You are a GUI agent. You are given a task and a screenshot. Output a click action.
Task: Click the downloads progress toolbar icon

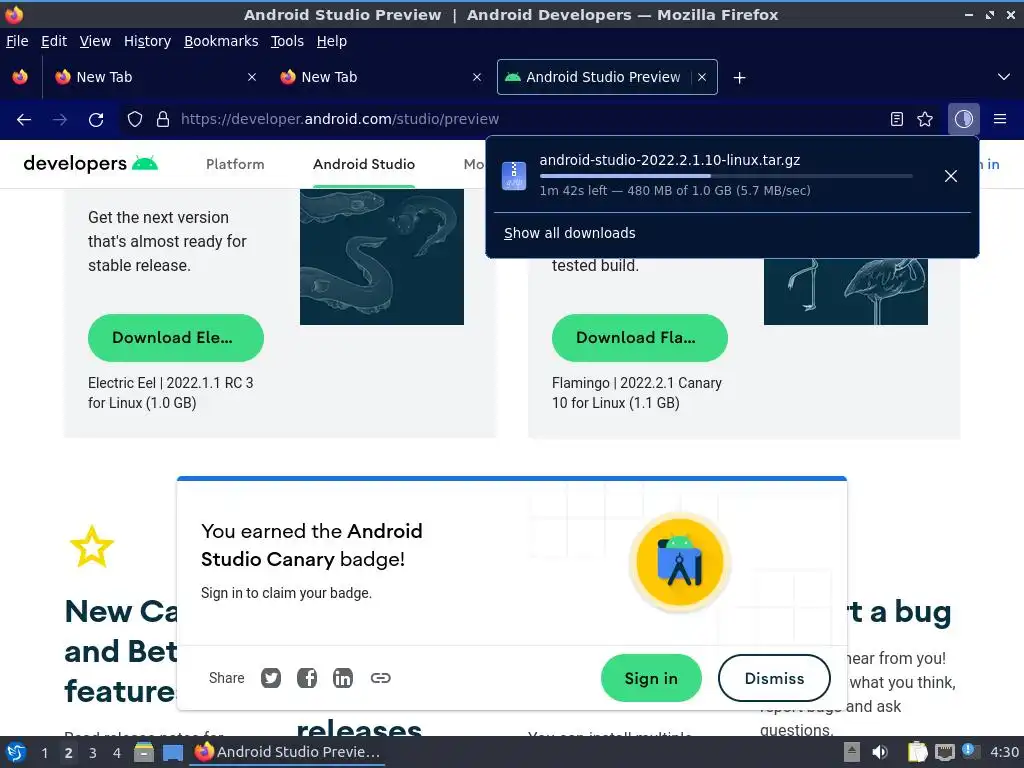click(963, 119)
